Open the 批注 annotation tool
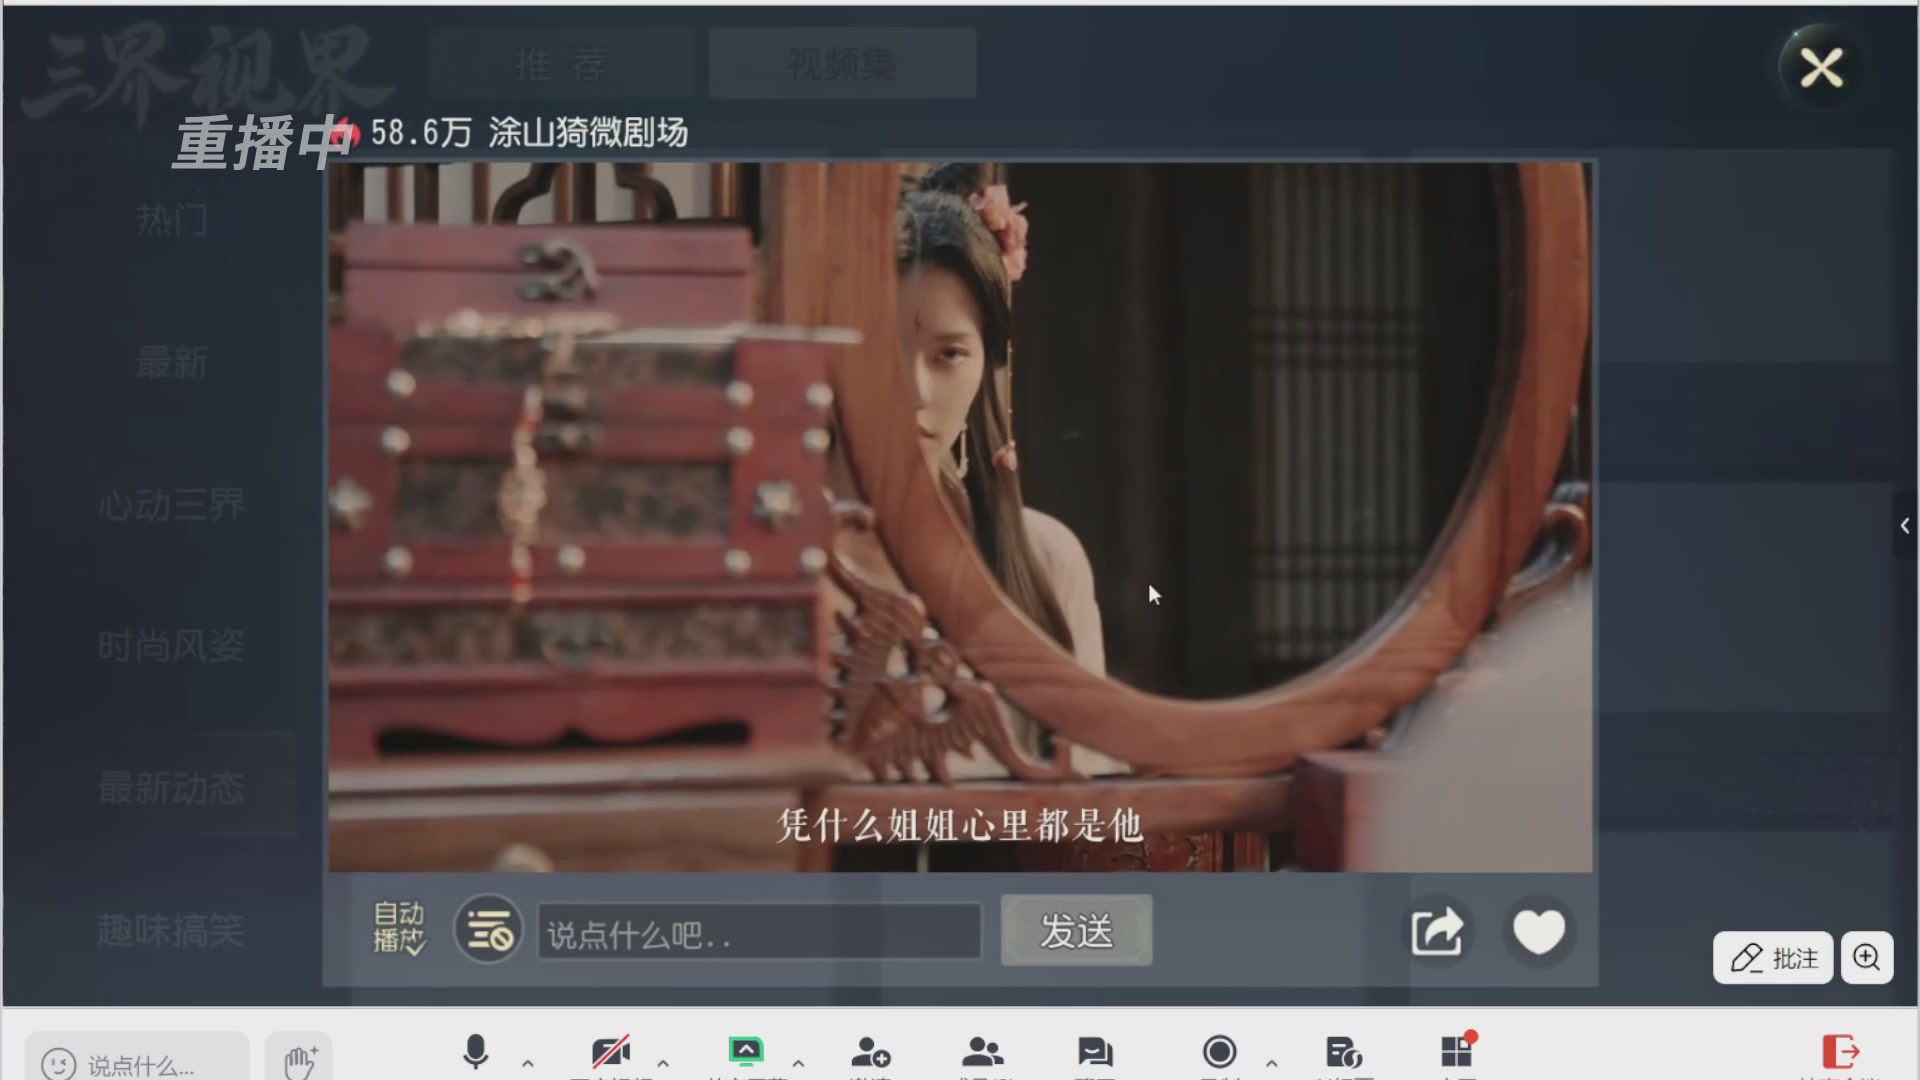The image size is (1920, 1080). 1773,958
